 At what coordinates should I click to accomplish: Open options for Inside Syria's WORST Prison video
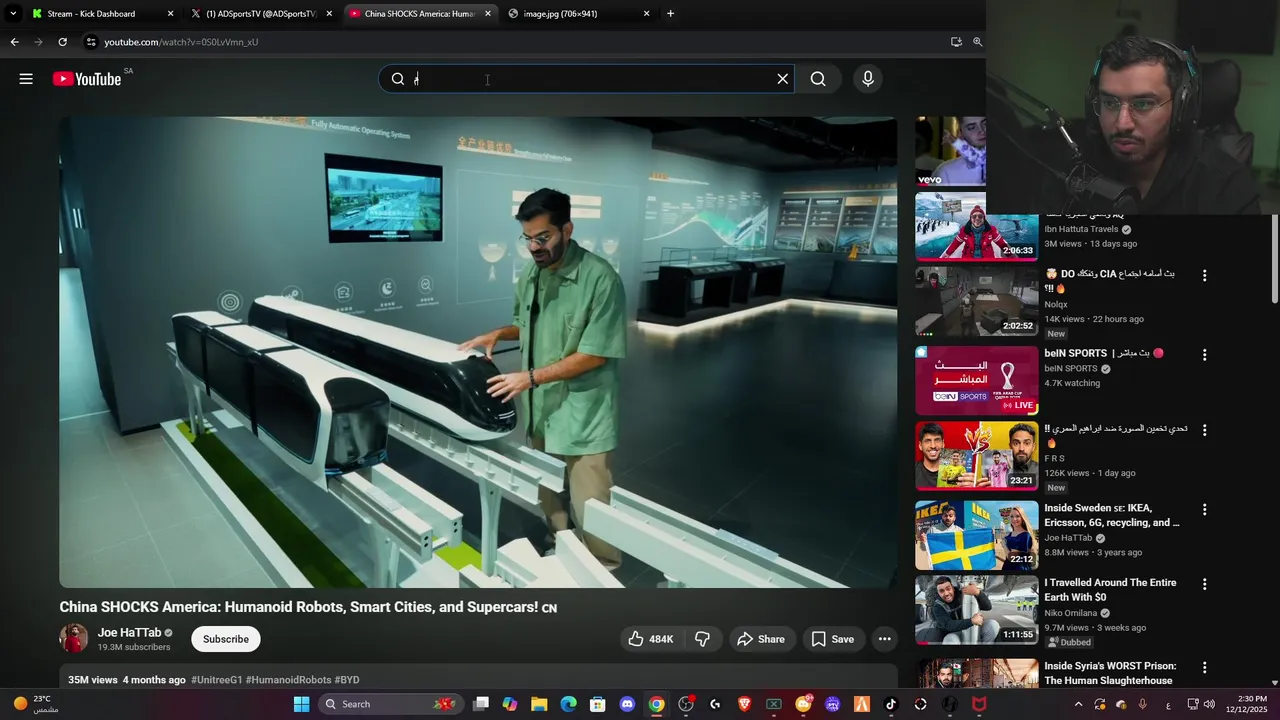1204,667
